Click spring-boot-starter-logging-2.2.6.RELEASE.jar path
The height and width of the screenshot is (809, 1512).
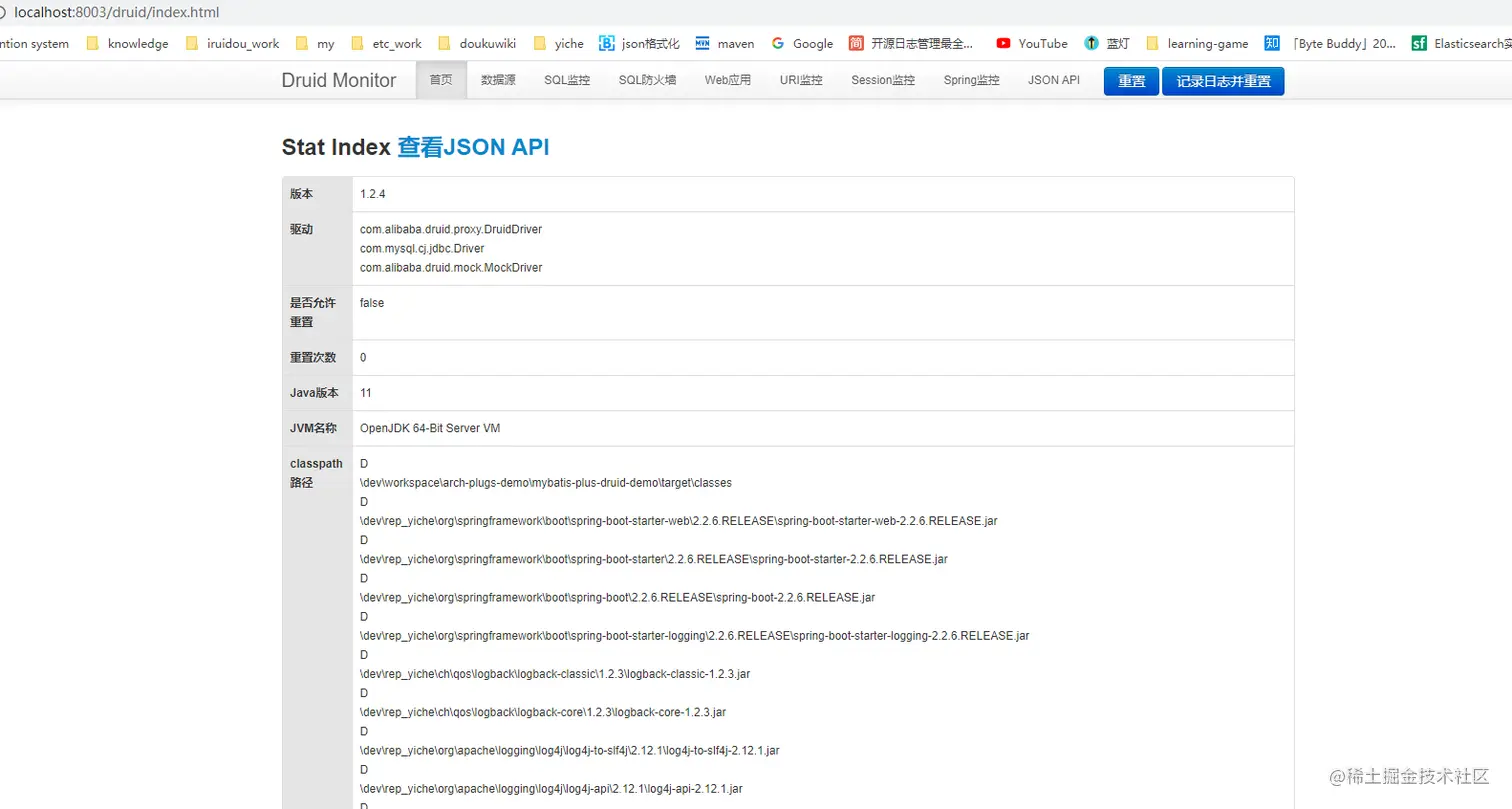pyautogui.click(x=695, y=635)
